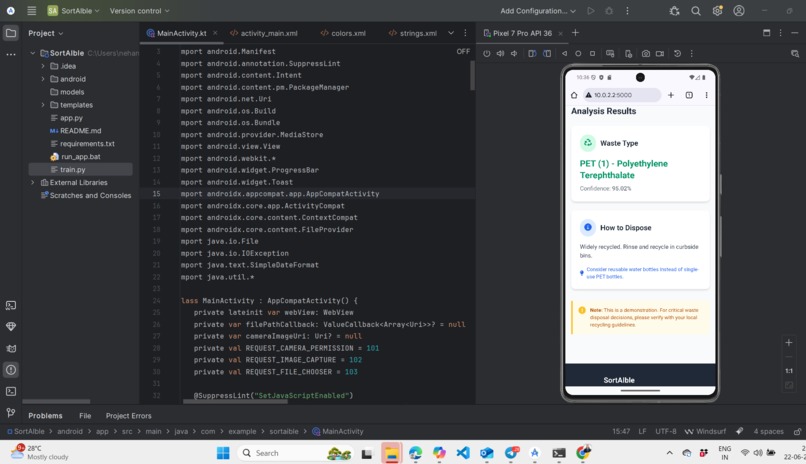Screen dimensions: 806x464
Task: Click the emulator zoom in plus button
Action: click(789, 343)
